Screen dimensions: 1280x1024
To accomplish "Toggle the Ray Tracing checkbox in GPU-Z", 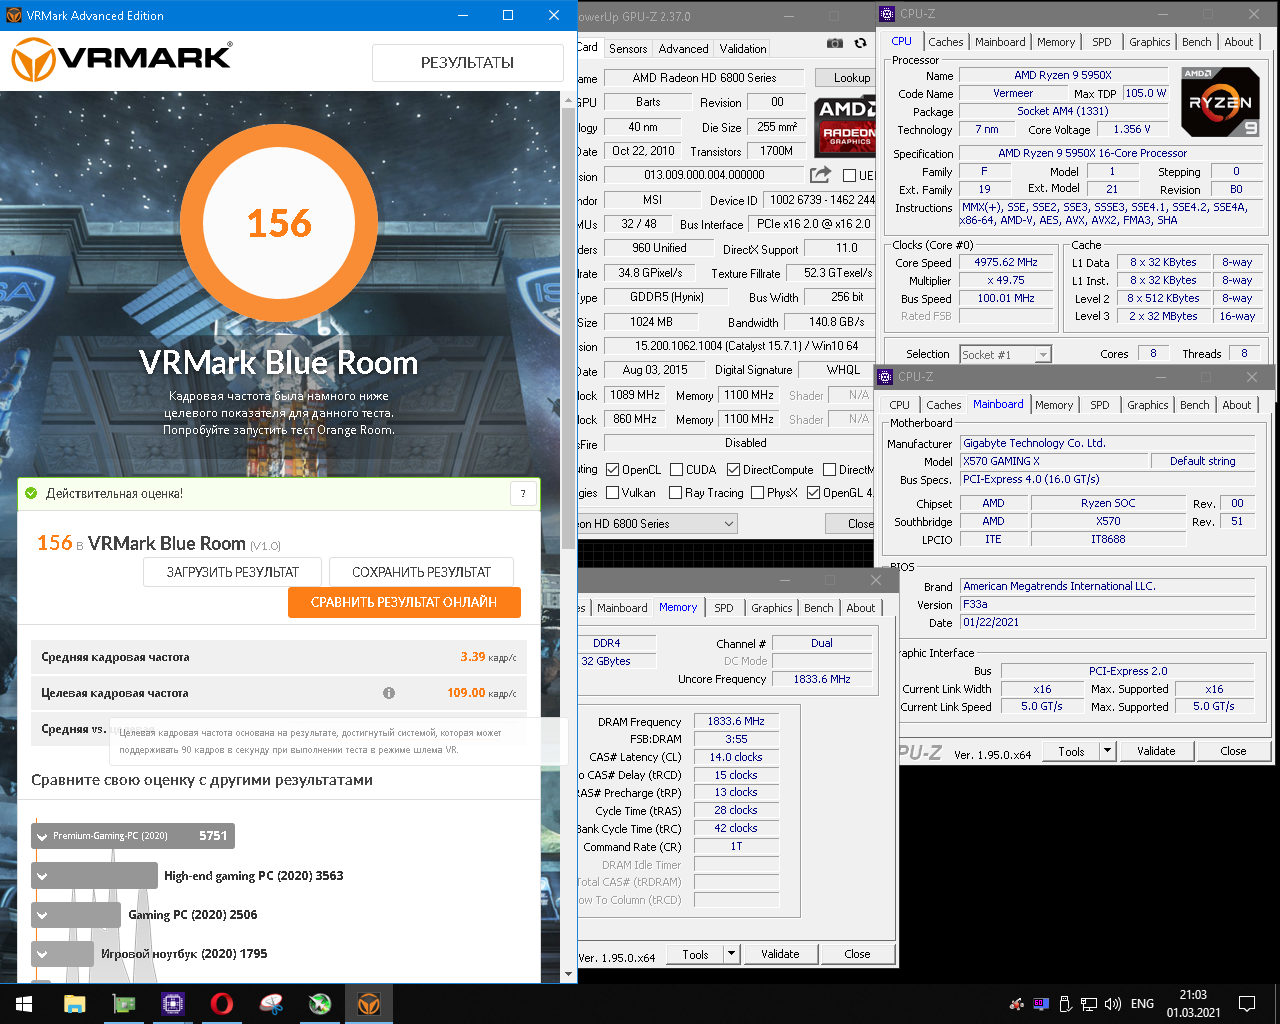I will click(676, 493).
